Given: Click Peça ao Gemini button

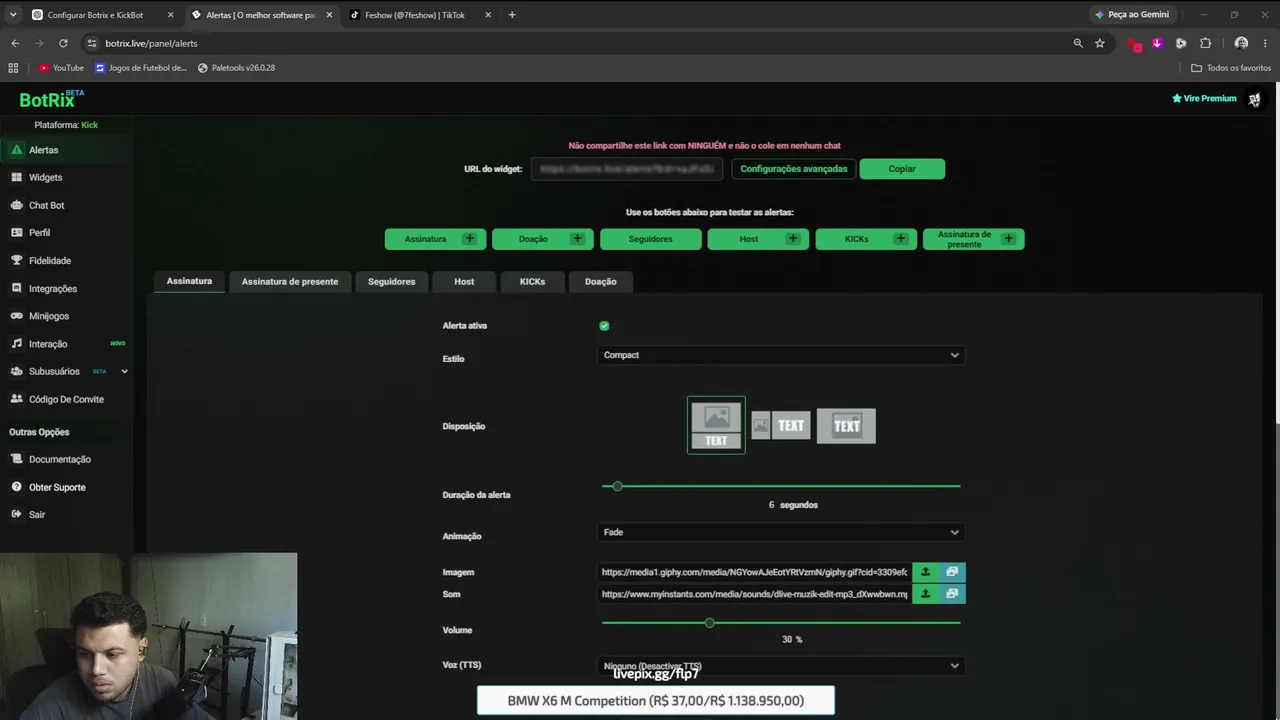Looking at the screenshot, I should coord(1132,15).
